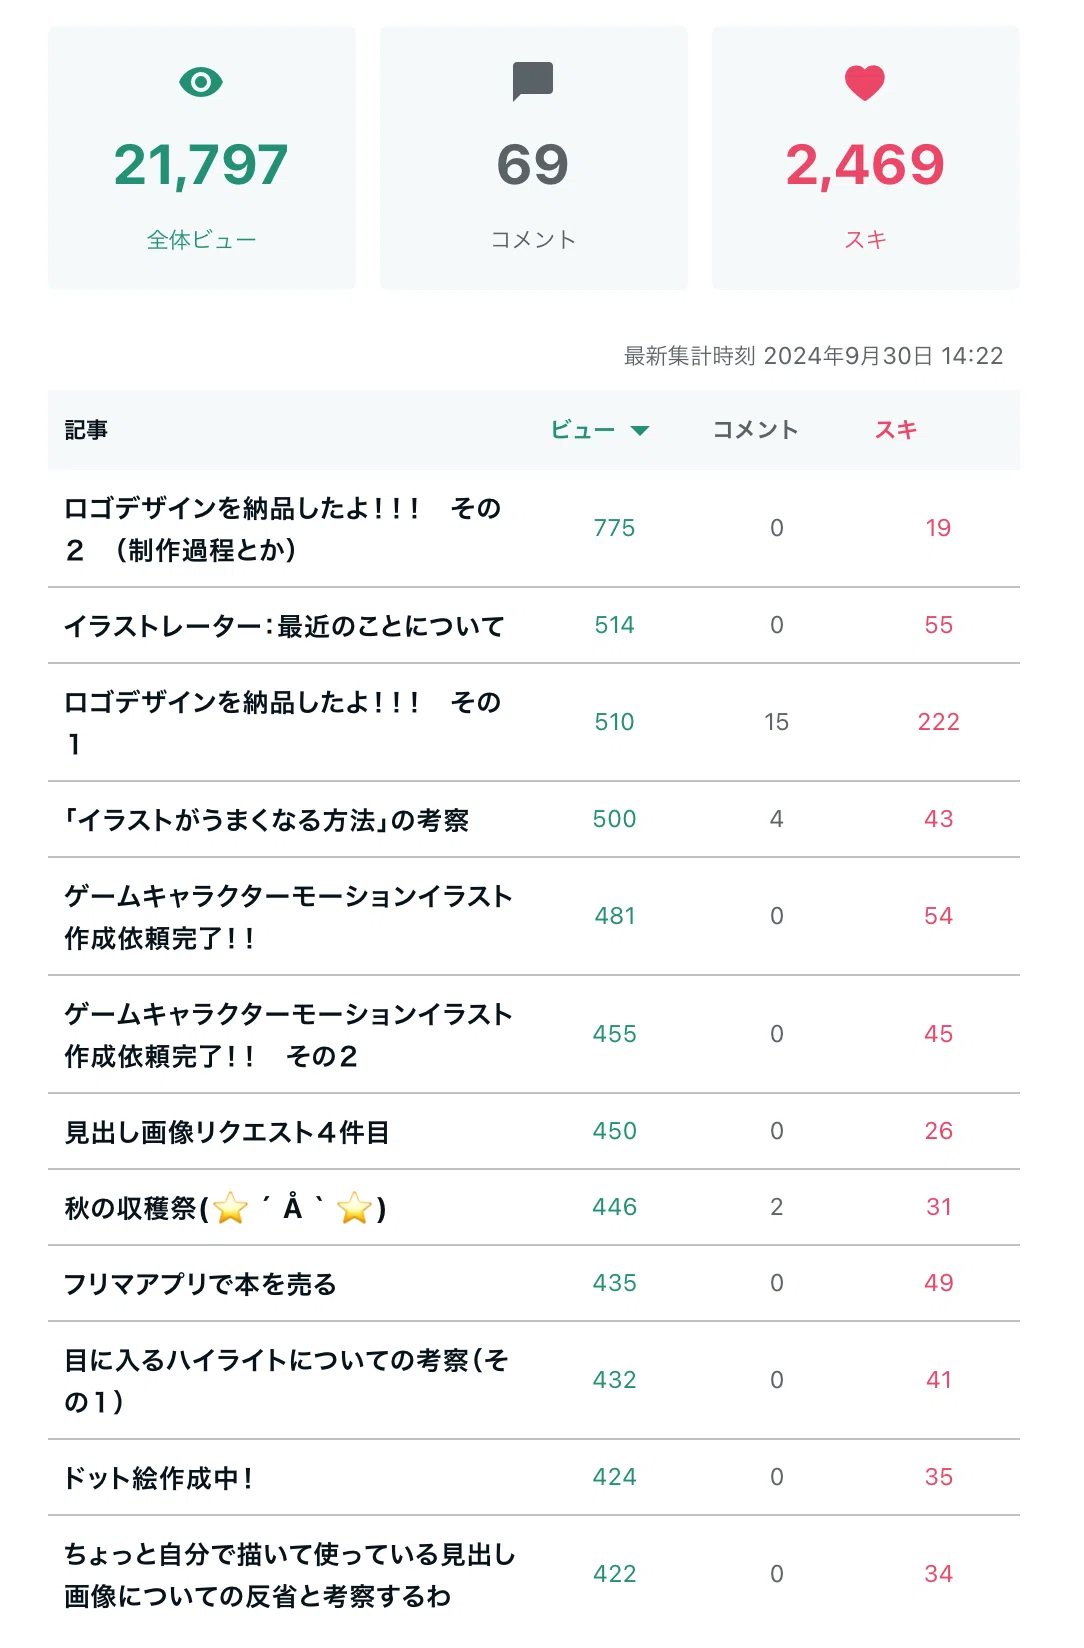Open article 見出し画像リクエスト4件目
The height and width of the screenshot is (1648, 1084).
click(x=227, y=1132)
